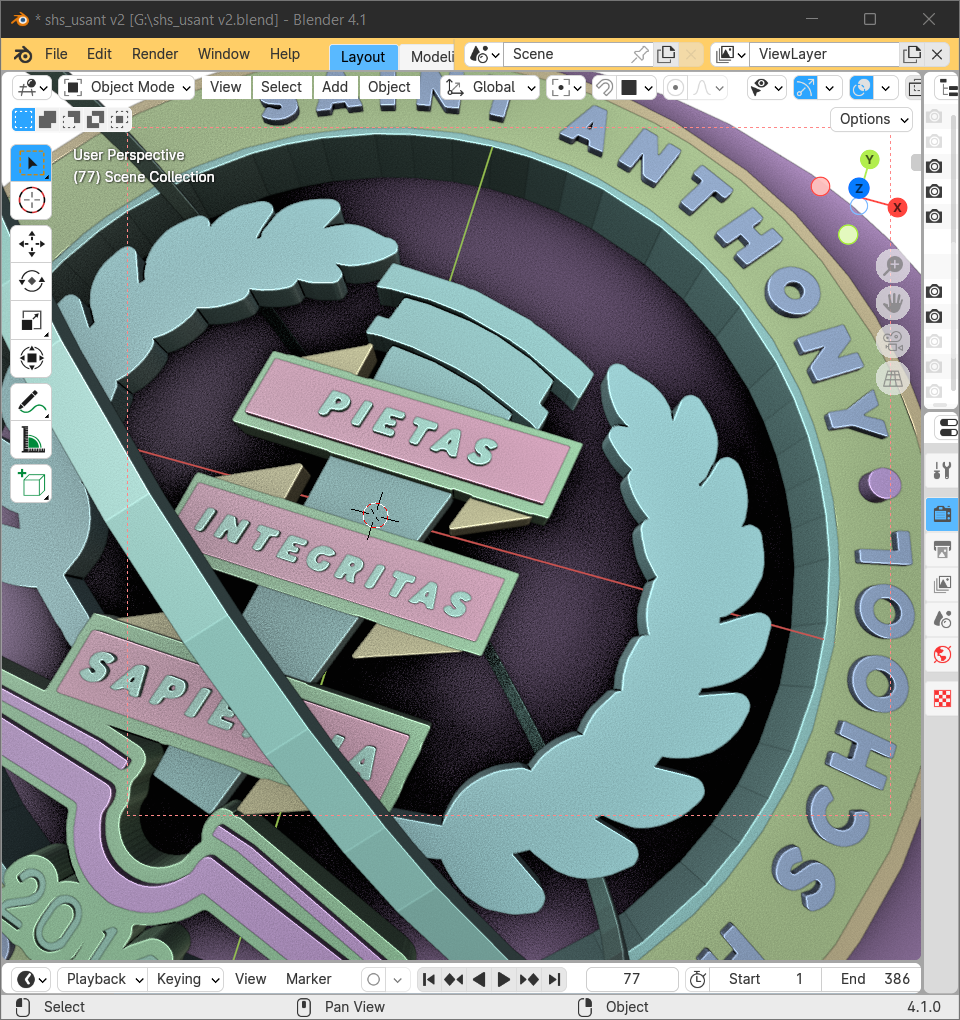Open the Object Mode dropdown

127,87
